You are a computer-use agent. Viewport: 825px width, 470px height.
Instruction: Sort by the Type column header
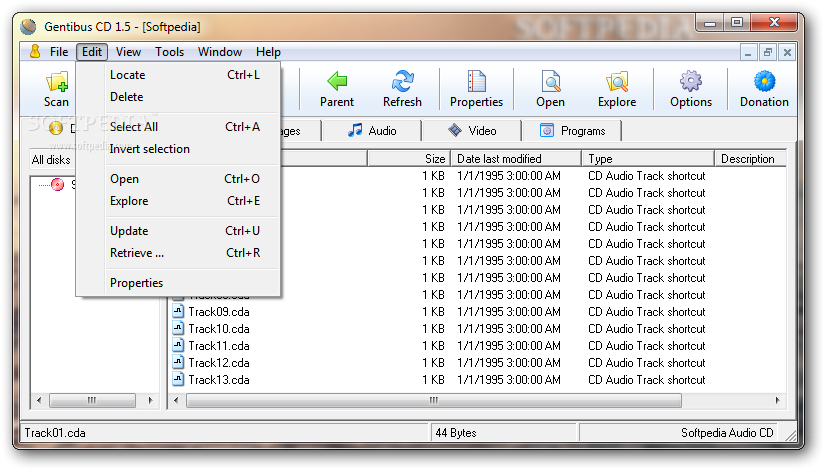click(648, 158)
